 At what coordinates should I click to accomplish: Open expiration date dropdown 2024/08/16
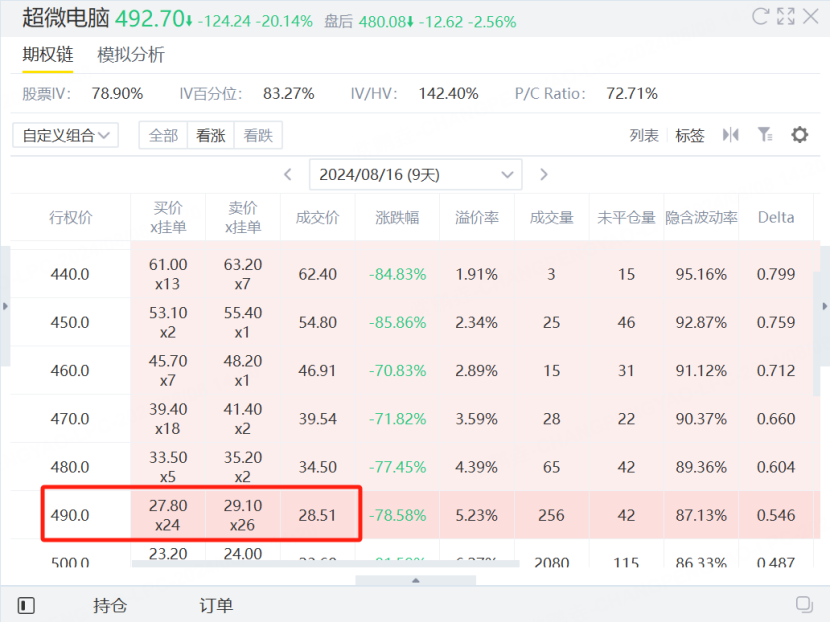coord(416,175)
